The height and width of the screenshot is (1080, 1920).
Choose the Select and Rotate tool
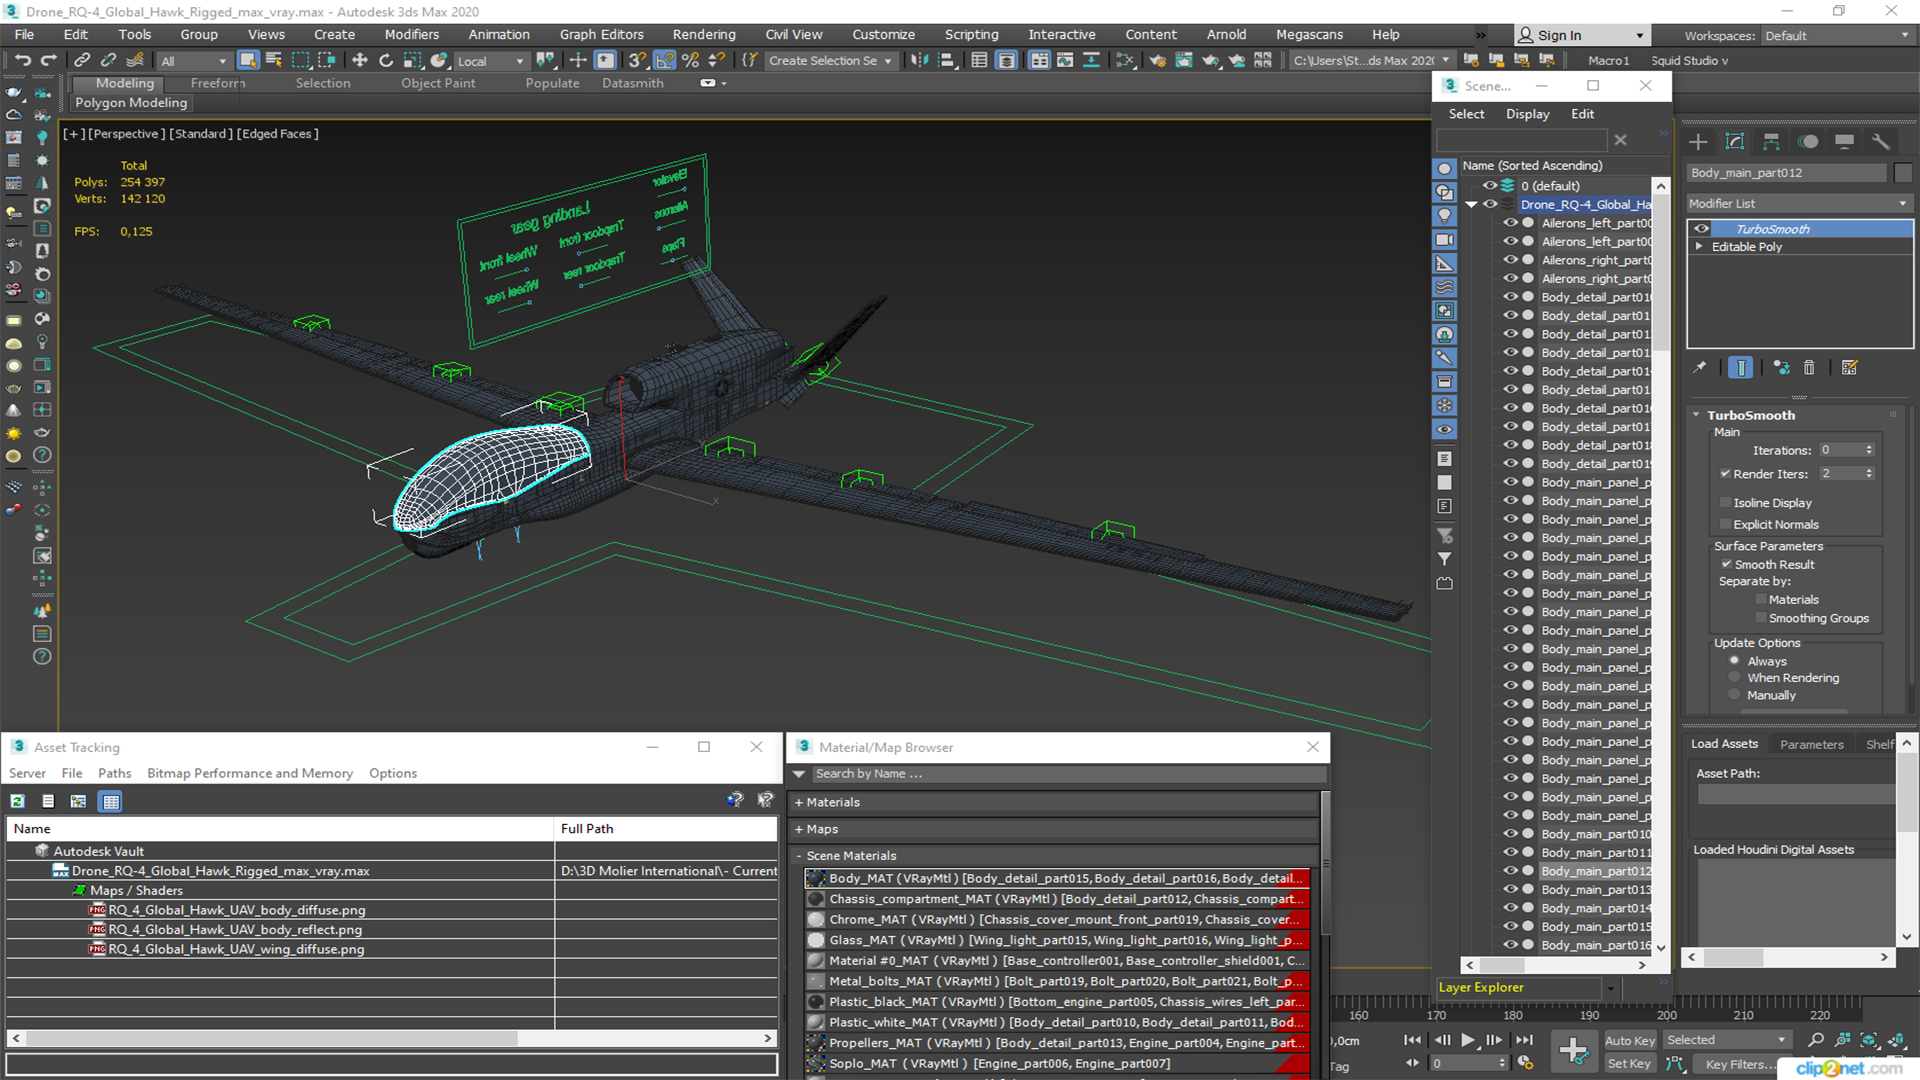[386, 60]
